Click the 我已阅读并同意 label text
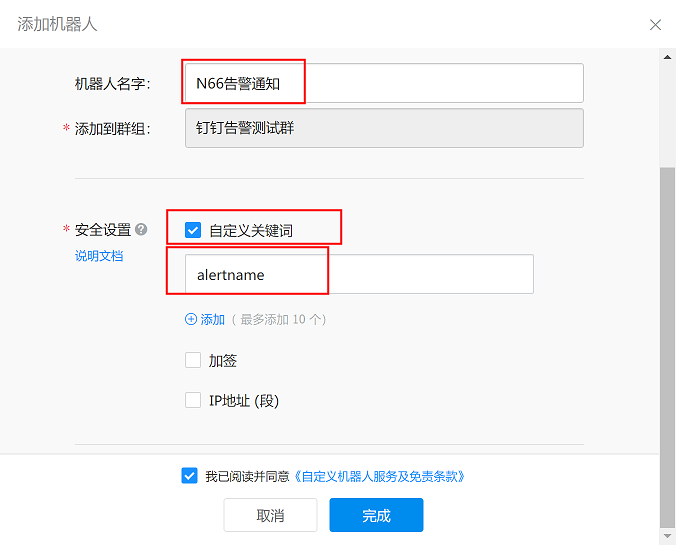The height and width of the screenshot is (545, 676). tap(247, 476)
